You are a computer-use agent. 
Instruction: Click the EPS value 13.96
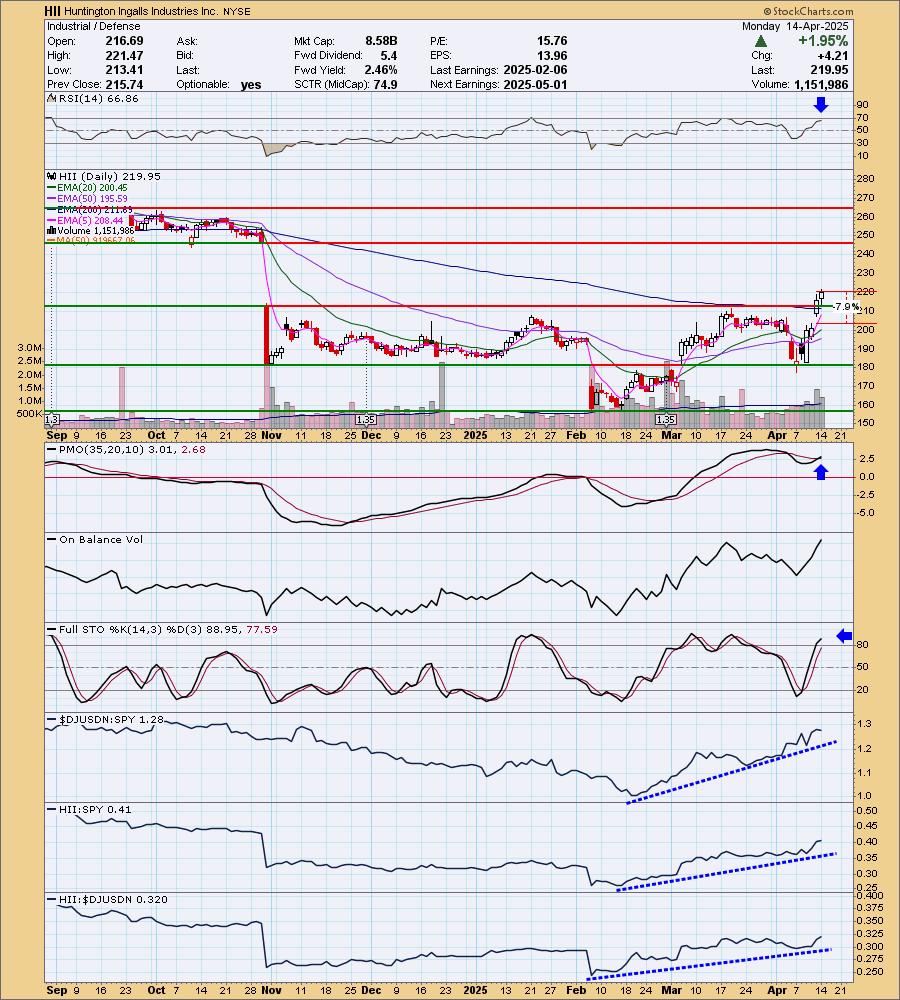point(552,55)
